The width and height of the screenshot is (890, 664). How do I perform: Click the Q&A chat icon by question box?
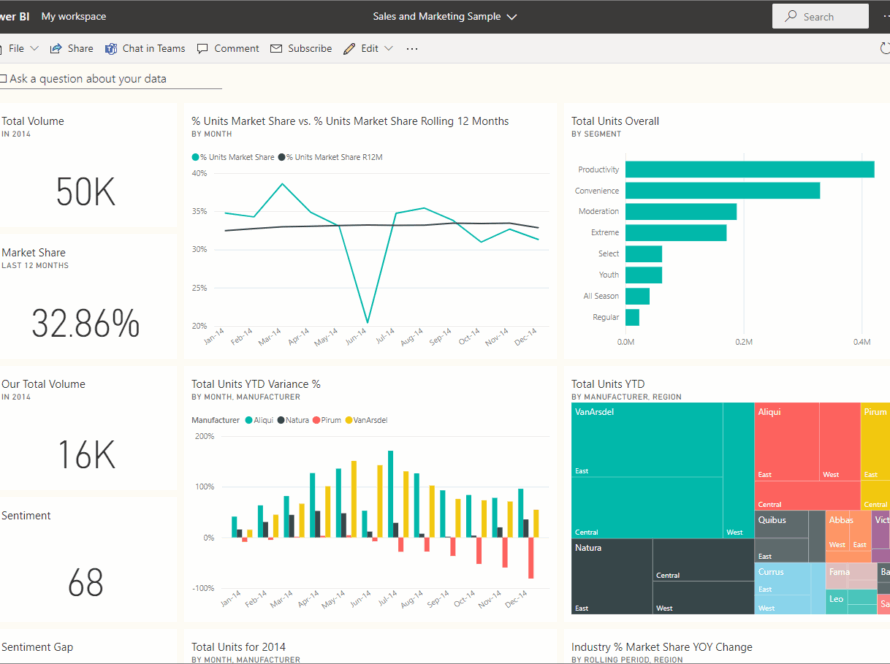pyautogui.click(x=3, y=78)
